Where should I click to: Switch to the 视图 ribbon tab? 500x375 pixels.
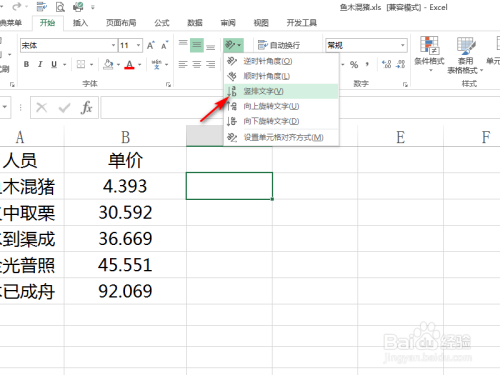pos(261,23)
